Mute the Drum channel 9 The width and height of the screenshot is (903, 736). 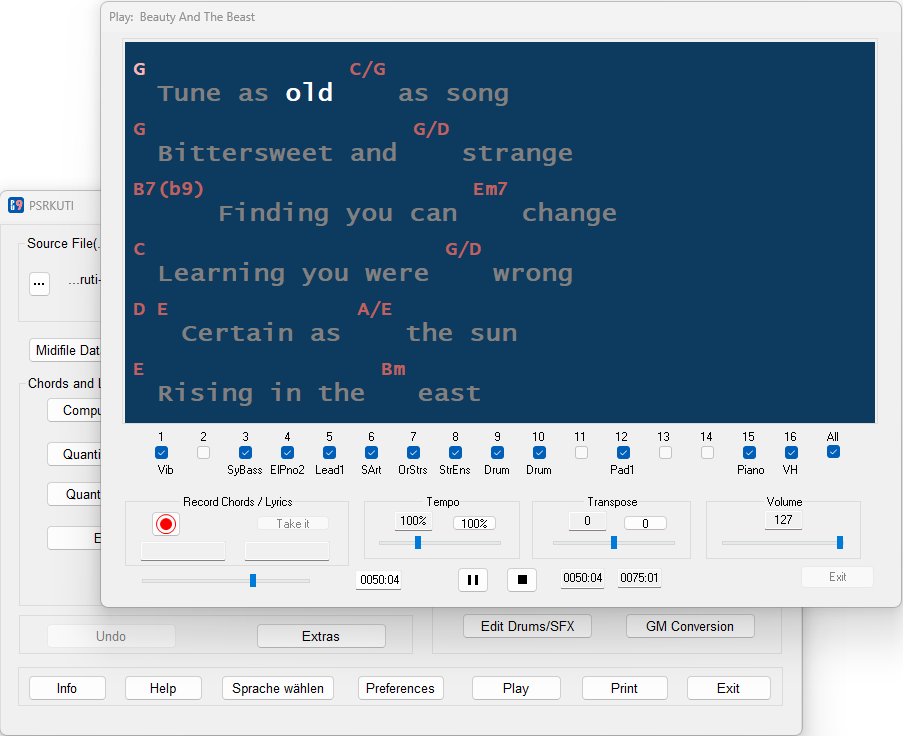(x=497, y=452)
